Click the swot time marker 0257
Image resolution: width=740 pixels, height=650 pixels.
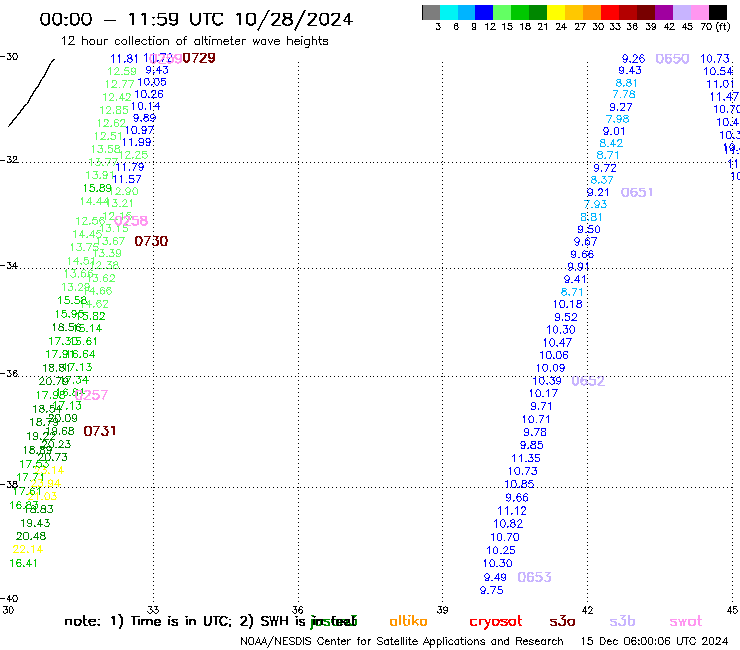92,395
